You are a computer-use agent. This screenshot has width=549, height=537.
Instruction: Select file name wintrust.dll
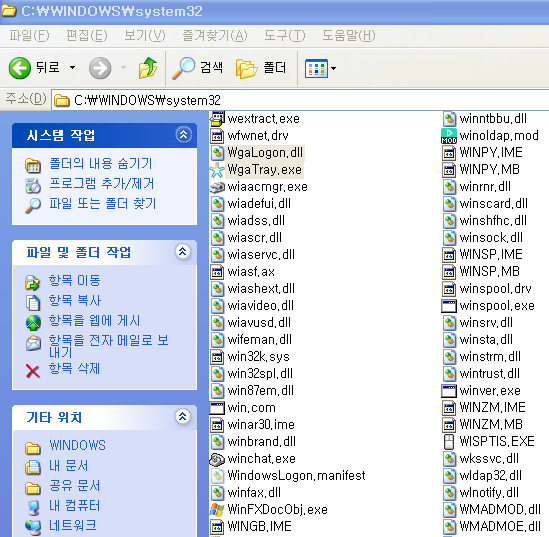[489, 374]
